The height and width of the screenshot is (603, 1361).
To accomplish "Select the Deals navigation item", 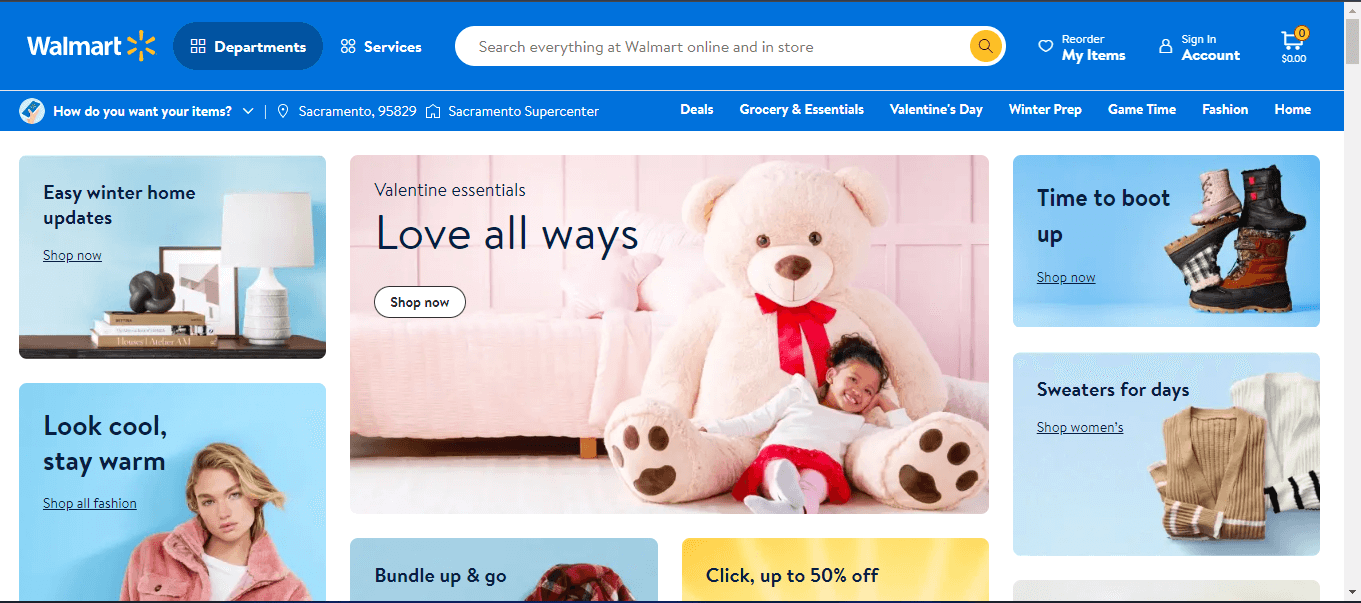I will tap(697, 110).
